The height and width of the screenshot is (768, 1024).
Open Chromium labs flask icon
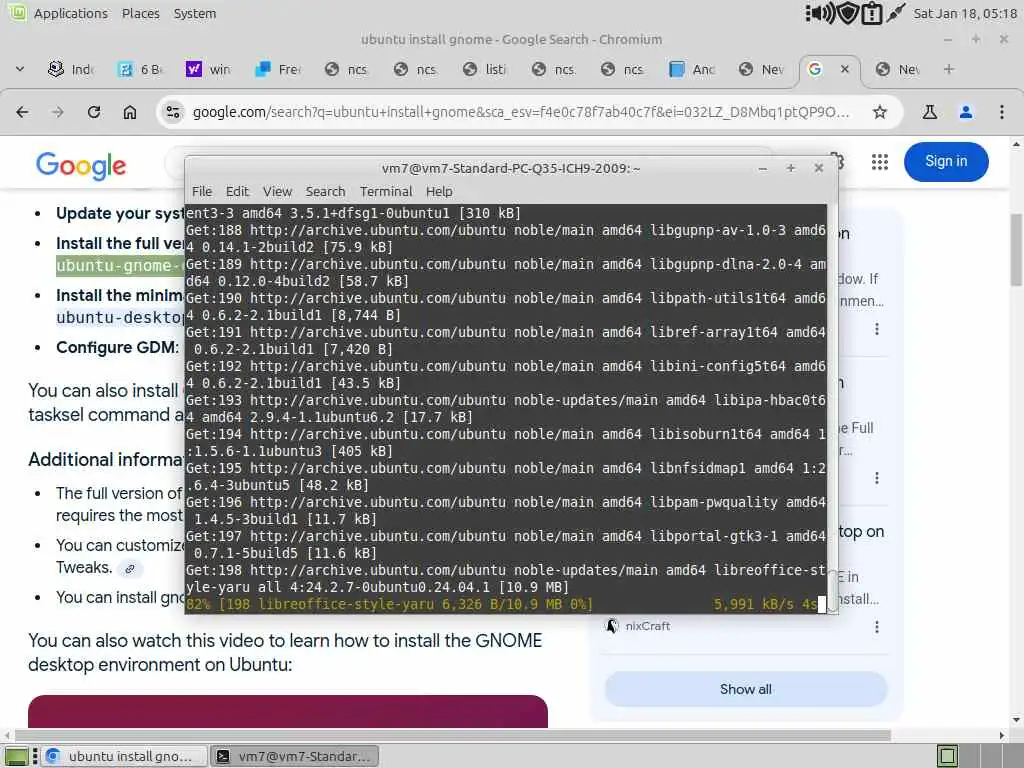pyautogui.click(x=929, y=112)
